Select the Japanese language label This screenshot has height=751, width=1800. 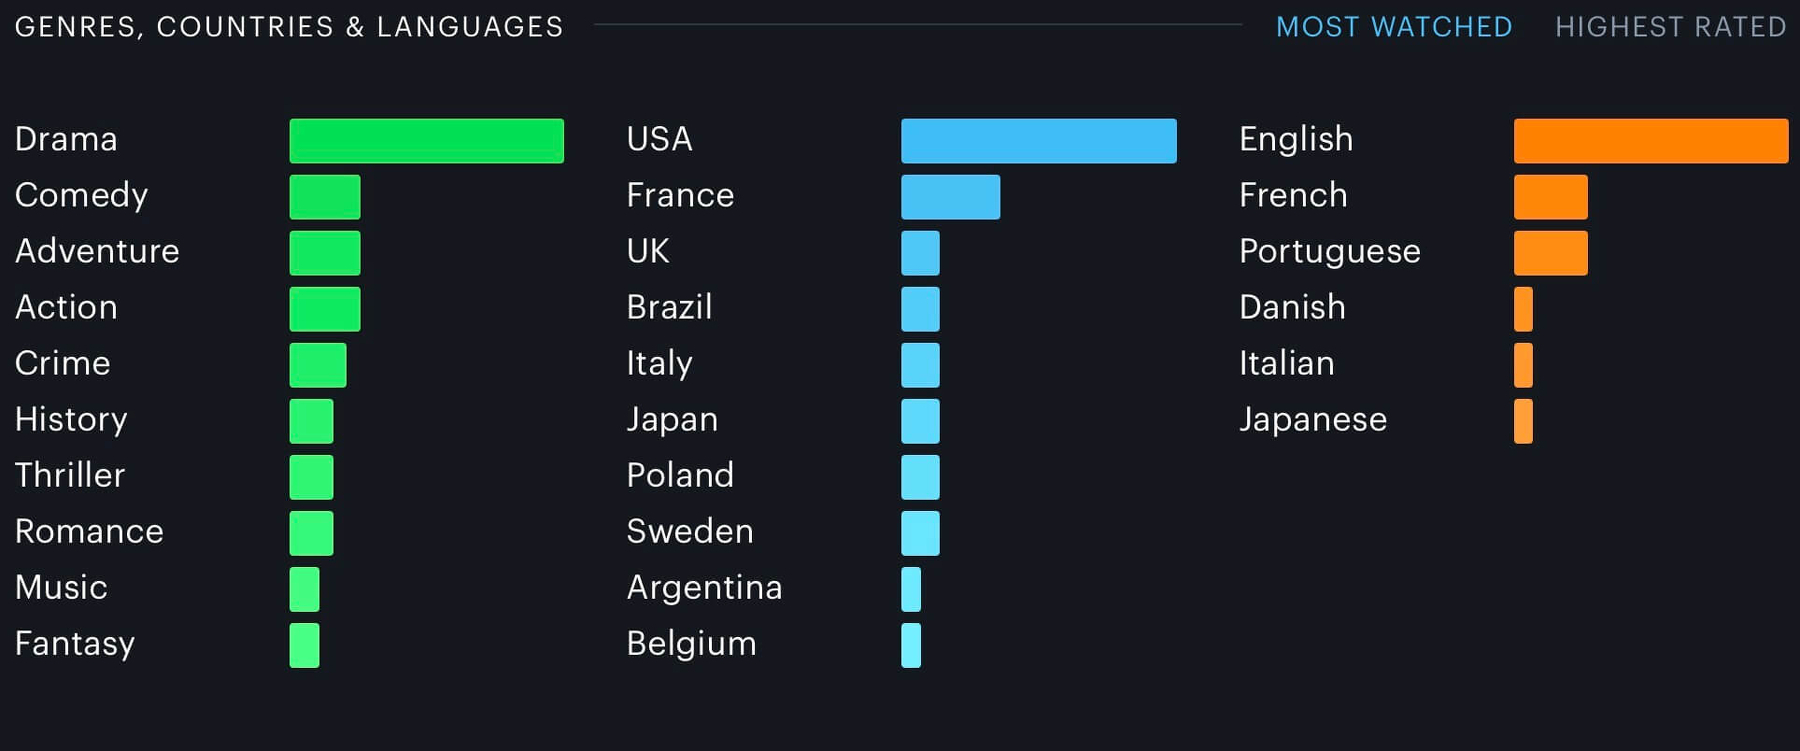click(x=1313, y=419)
